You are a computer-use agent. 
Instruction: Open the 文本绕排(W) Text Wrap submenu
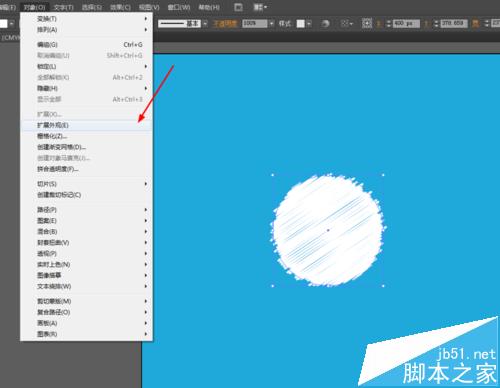tap(87, 286)
